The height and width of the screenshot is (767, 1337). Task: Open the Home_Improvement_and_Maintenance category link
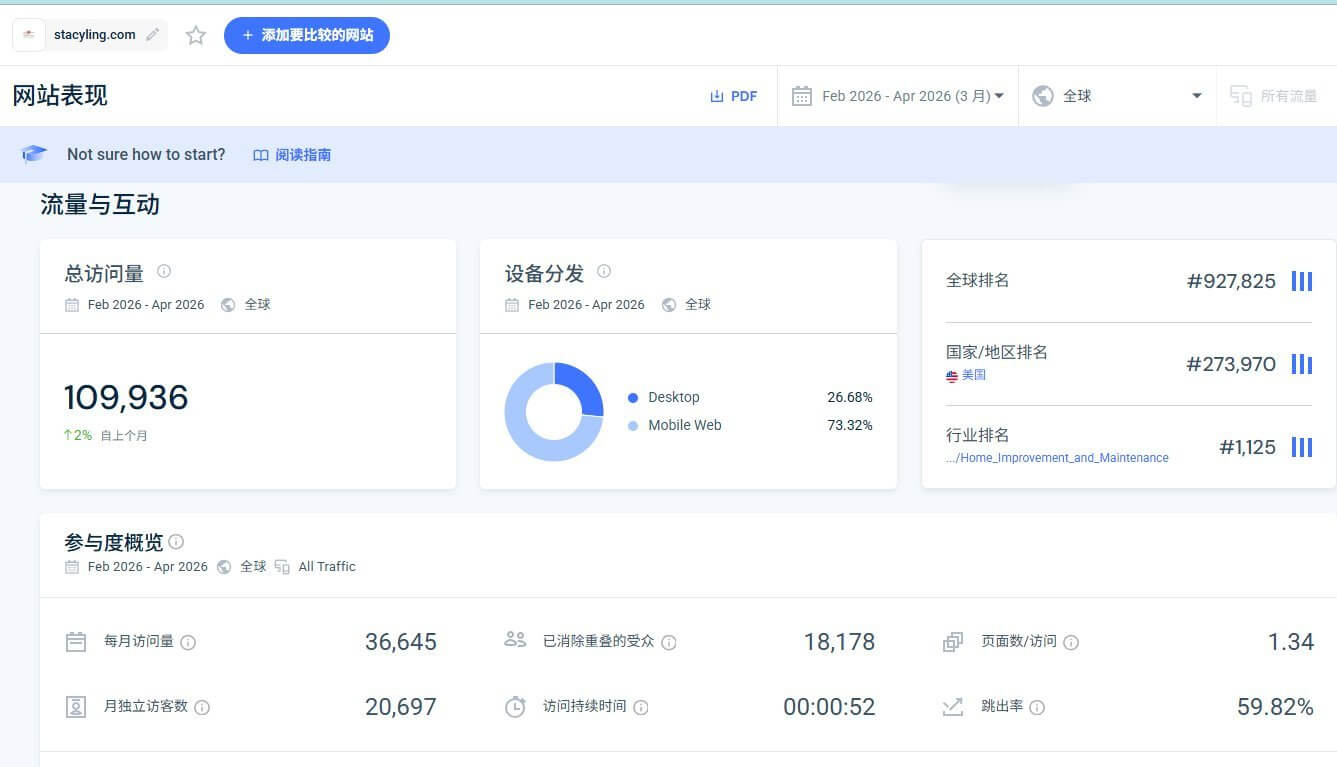tap(1057, 458)
